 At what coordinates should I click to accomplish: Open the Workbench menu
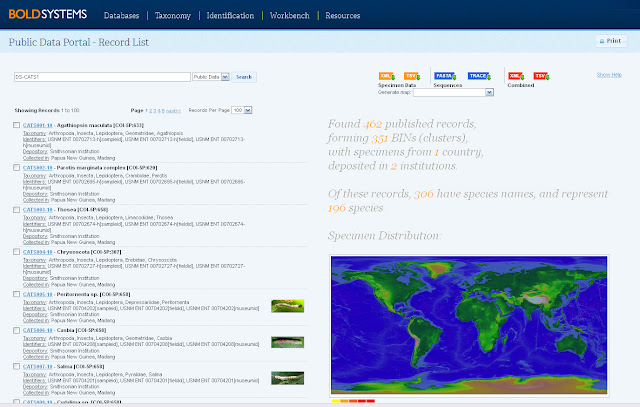(289, 16)
